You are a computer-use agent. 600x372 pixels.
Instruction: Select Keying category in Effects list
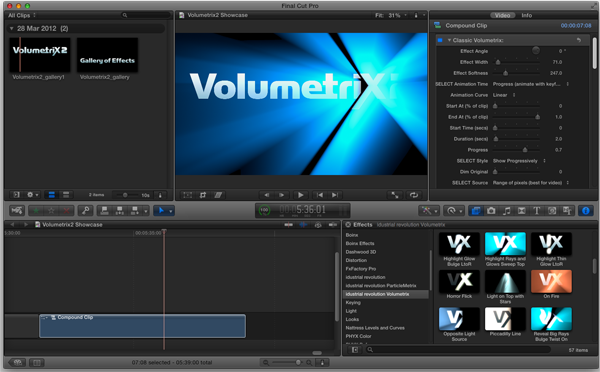coord(353,302)
